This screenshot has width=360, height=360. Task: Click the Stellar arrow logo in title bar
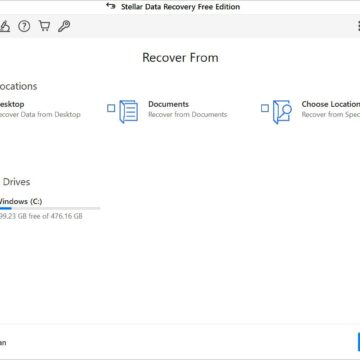111,6
